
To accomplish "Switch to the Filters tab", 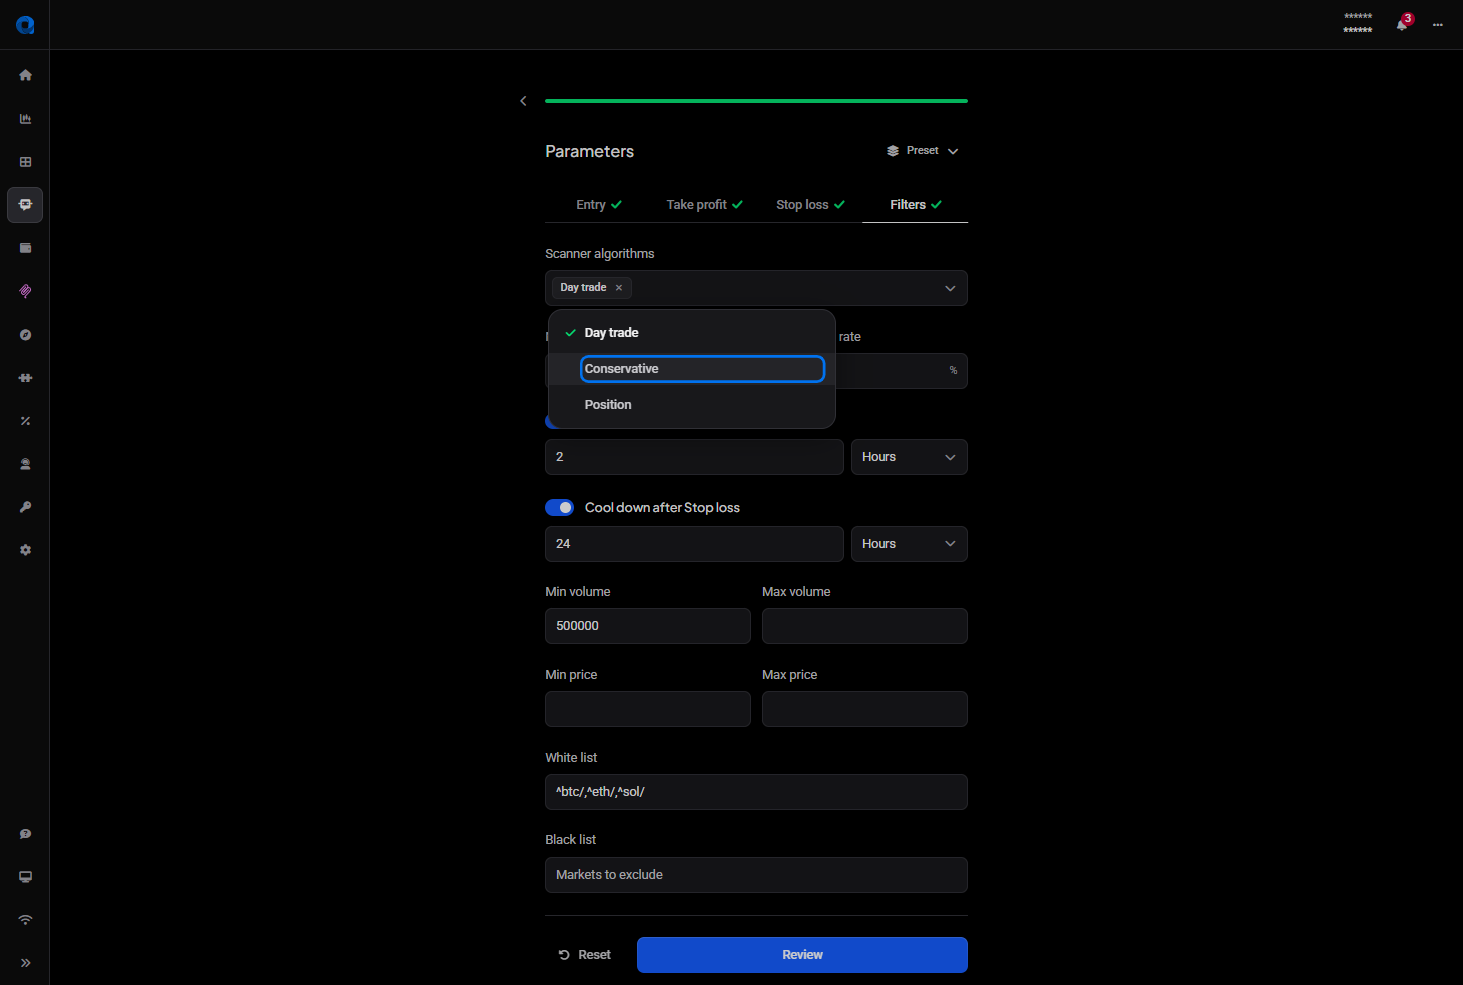I will (x=915, y=205).
